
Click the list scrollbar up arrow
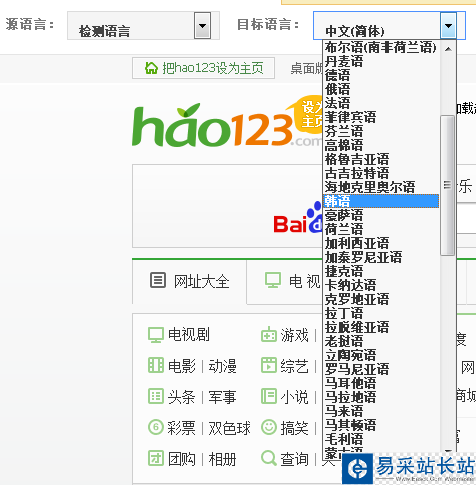tap(448, 49)
